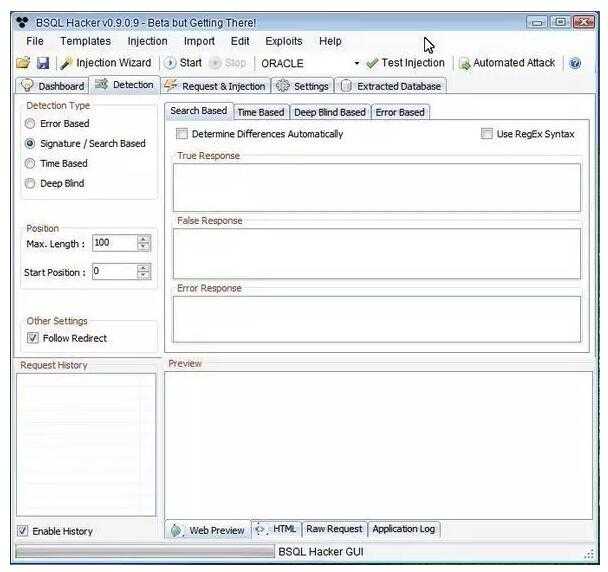Start the Automated Attack
This screenshot has height=572, width=608.
click(x=507, y=63)
